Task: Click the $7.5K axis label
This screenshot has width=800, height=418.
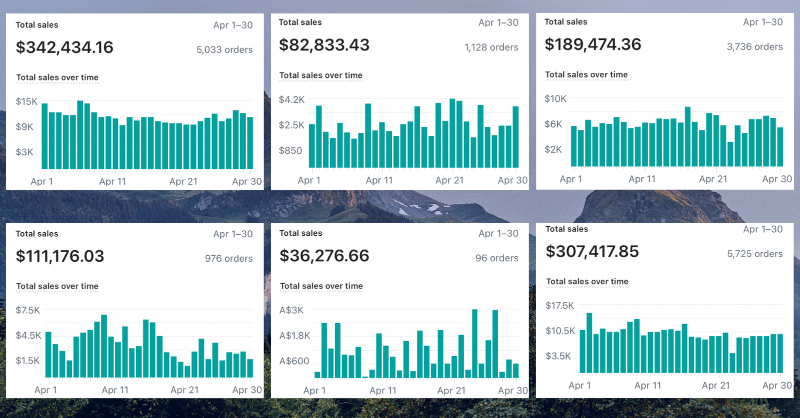Action: click(28, 310)
